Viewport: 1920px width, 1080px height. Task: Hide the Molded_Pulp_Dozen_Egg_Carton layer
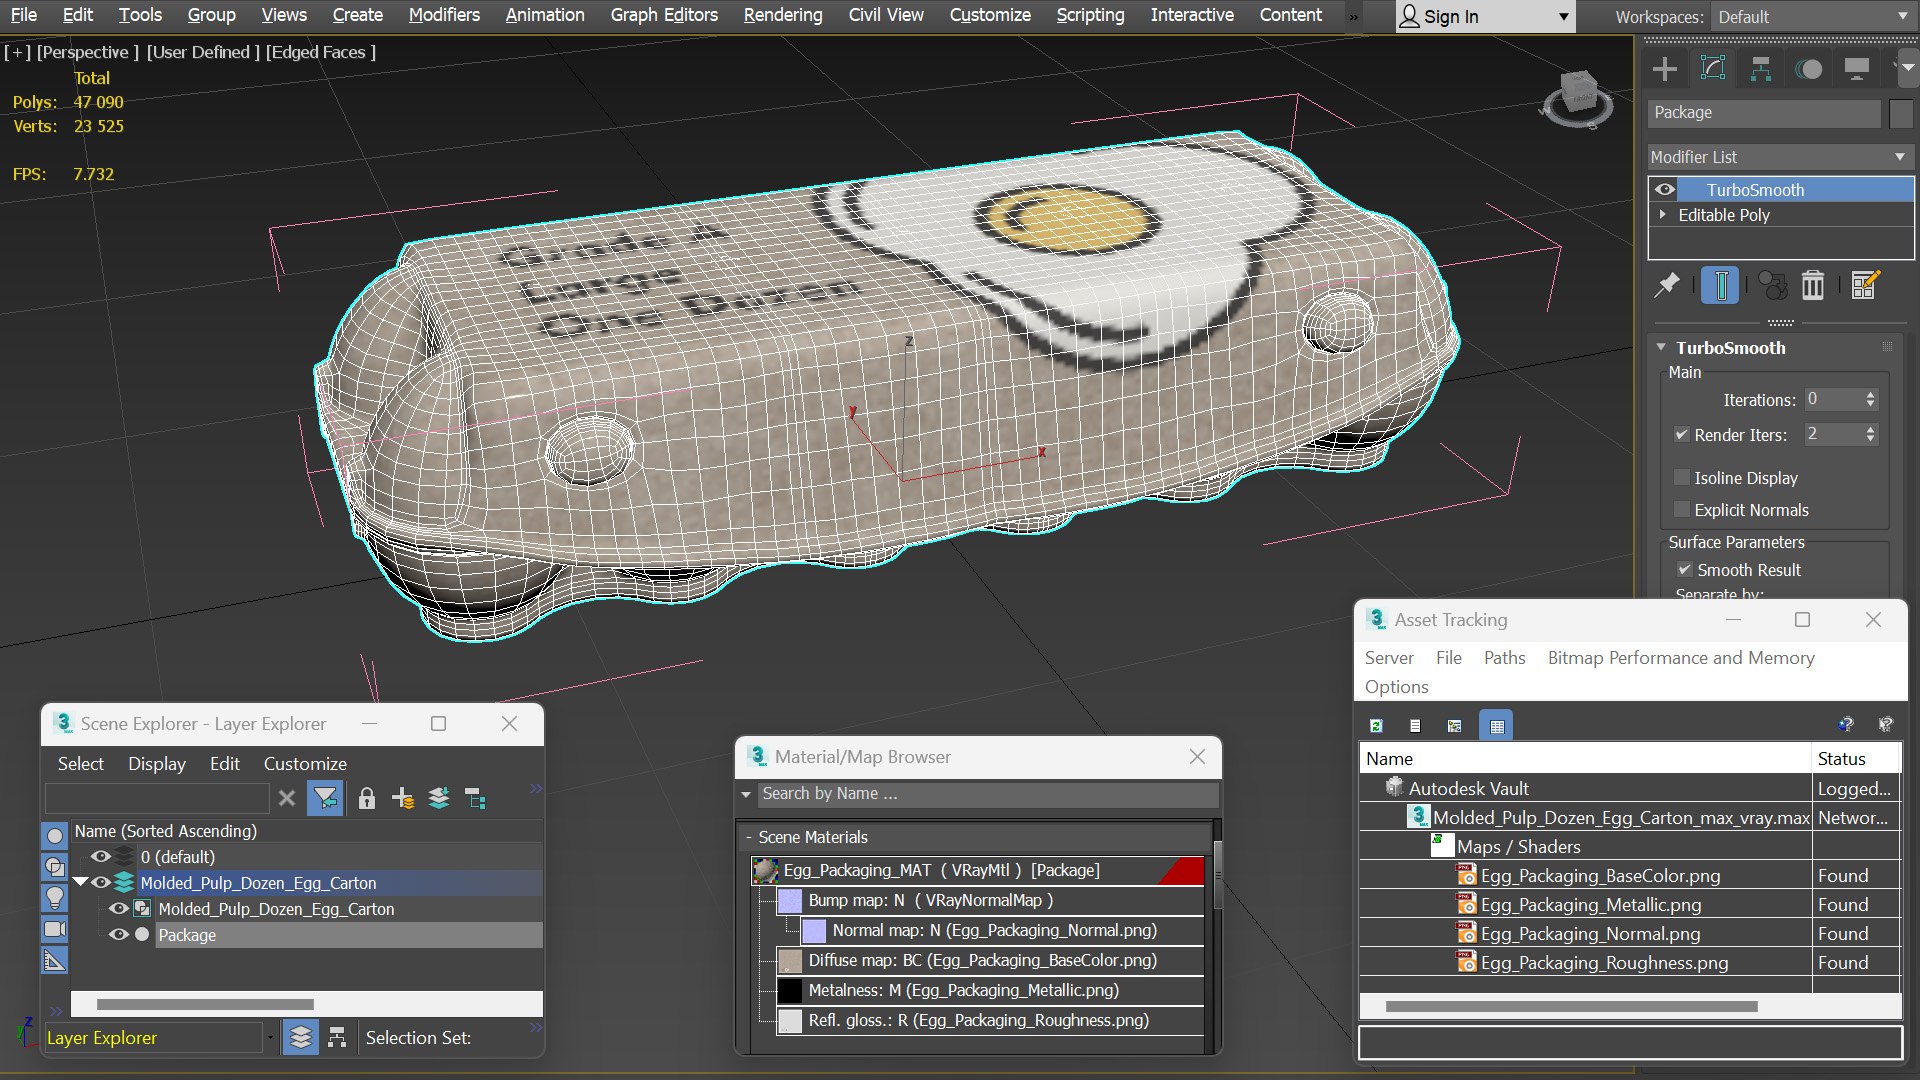click(101, 883)
